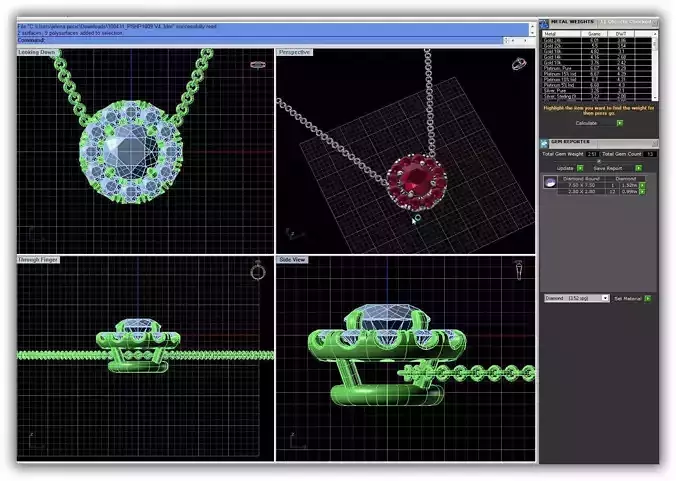Click ring orientation icon in Looking Down viewport

(258, 65)
